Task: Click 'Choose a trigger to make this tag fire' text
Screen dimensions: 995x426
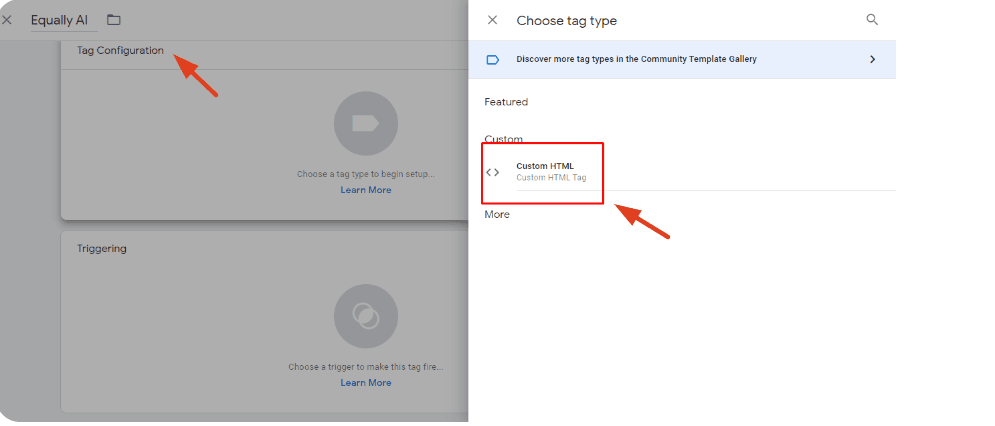Action: click(x=365, y=367)
